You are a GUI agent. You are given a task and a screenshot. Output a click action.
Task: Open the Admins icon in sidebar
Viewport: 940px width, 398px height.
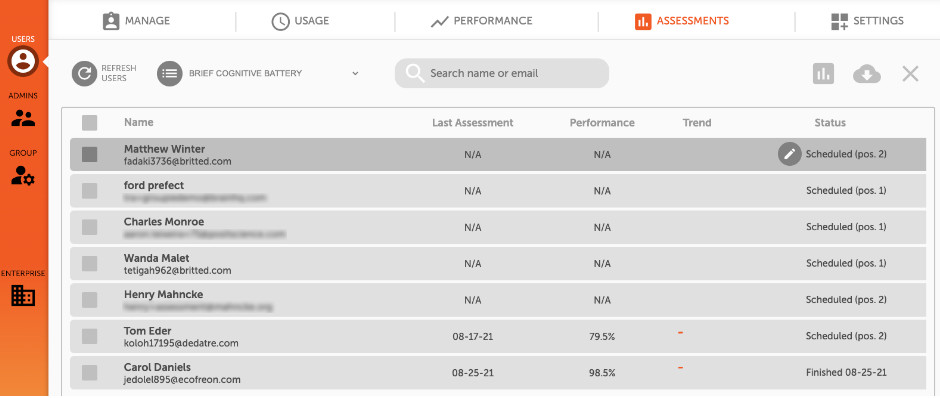[x=23, y=118]
